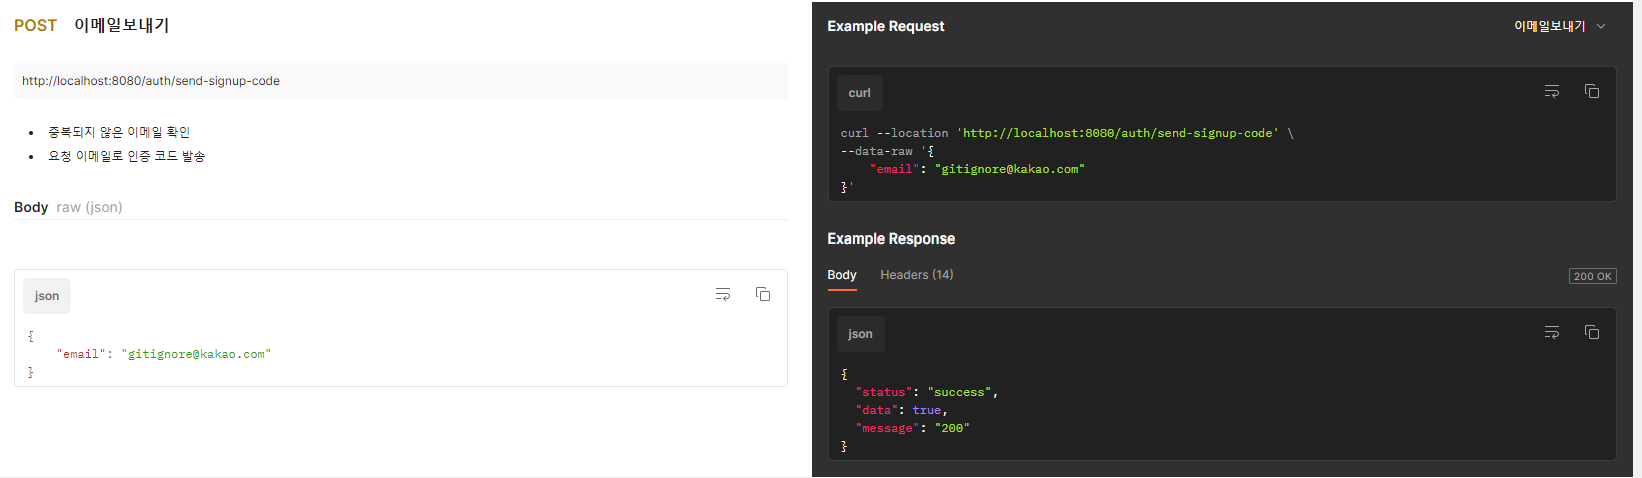Click the POST method label
The width and height of the screenshot is (1642, 478).
(35, 26)
